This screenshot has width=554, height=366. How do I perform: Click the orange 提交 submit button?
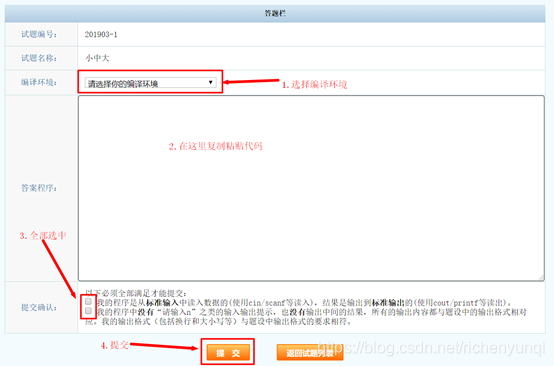point(228,353)
